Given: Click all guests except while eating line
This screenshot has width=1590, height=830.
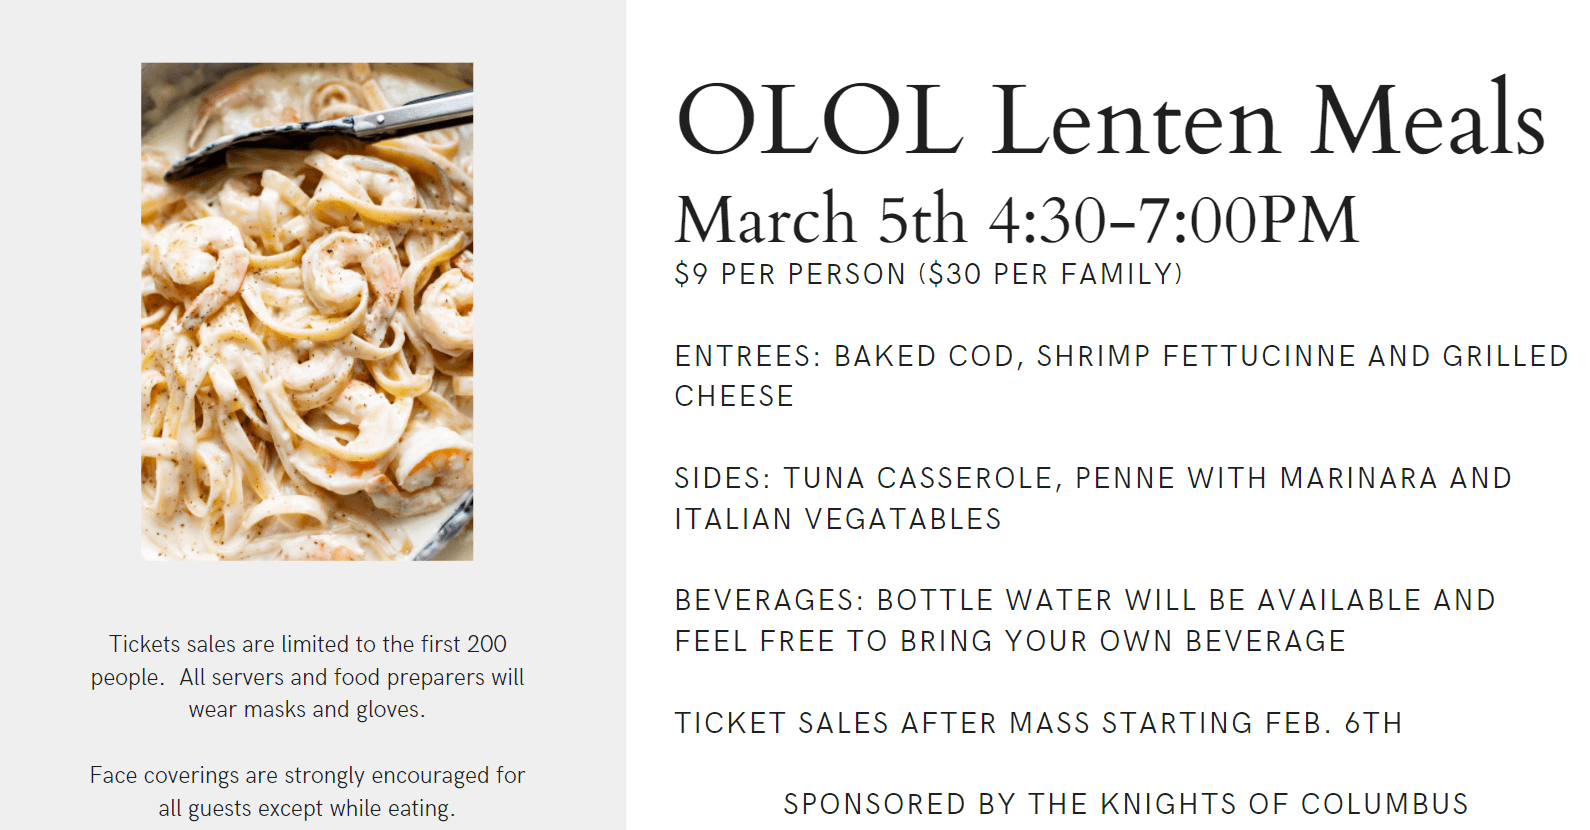Looking at the screenshot, I should 307,808.
